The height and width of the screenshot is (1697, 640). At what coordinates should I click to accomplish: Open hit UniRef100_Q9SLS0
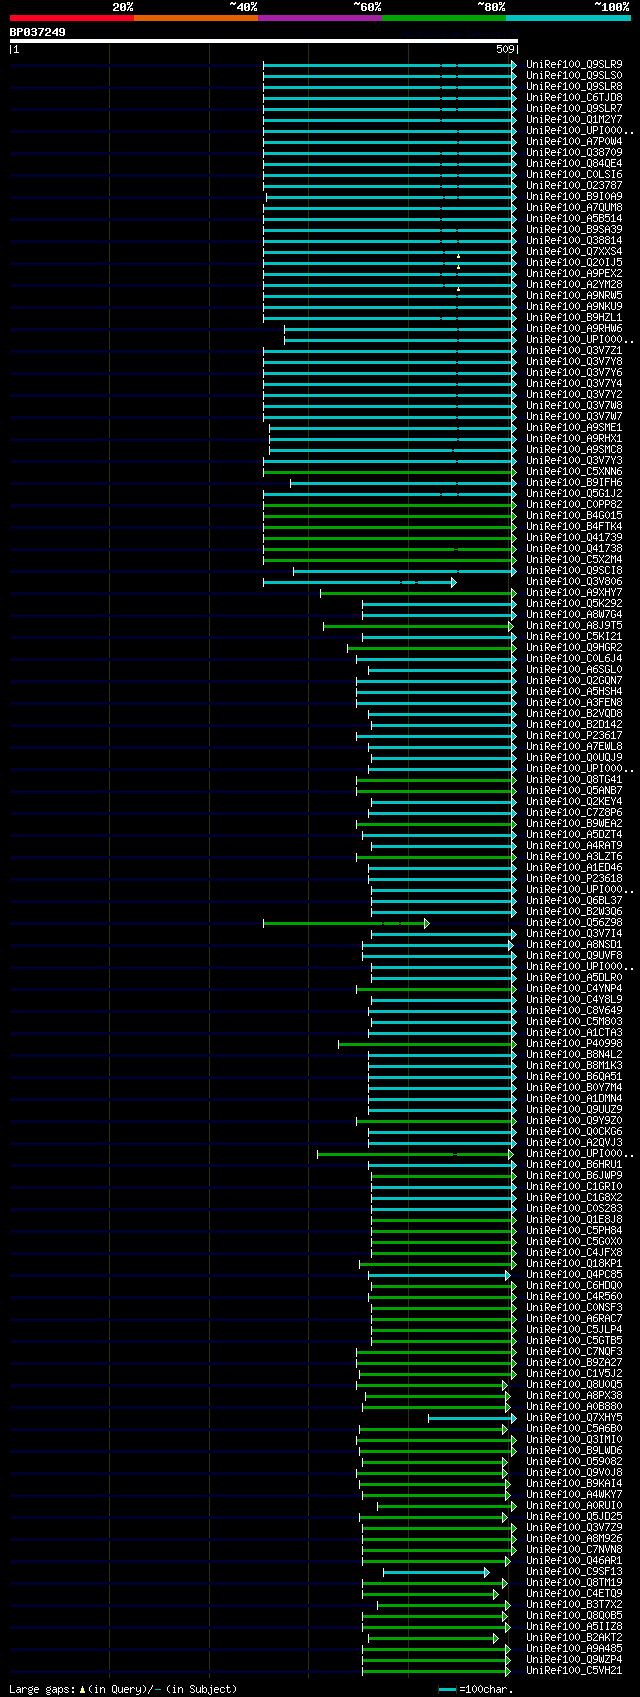[574, 76]
